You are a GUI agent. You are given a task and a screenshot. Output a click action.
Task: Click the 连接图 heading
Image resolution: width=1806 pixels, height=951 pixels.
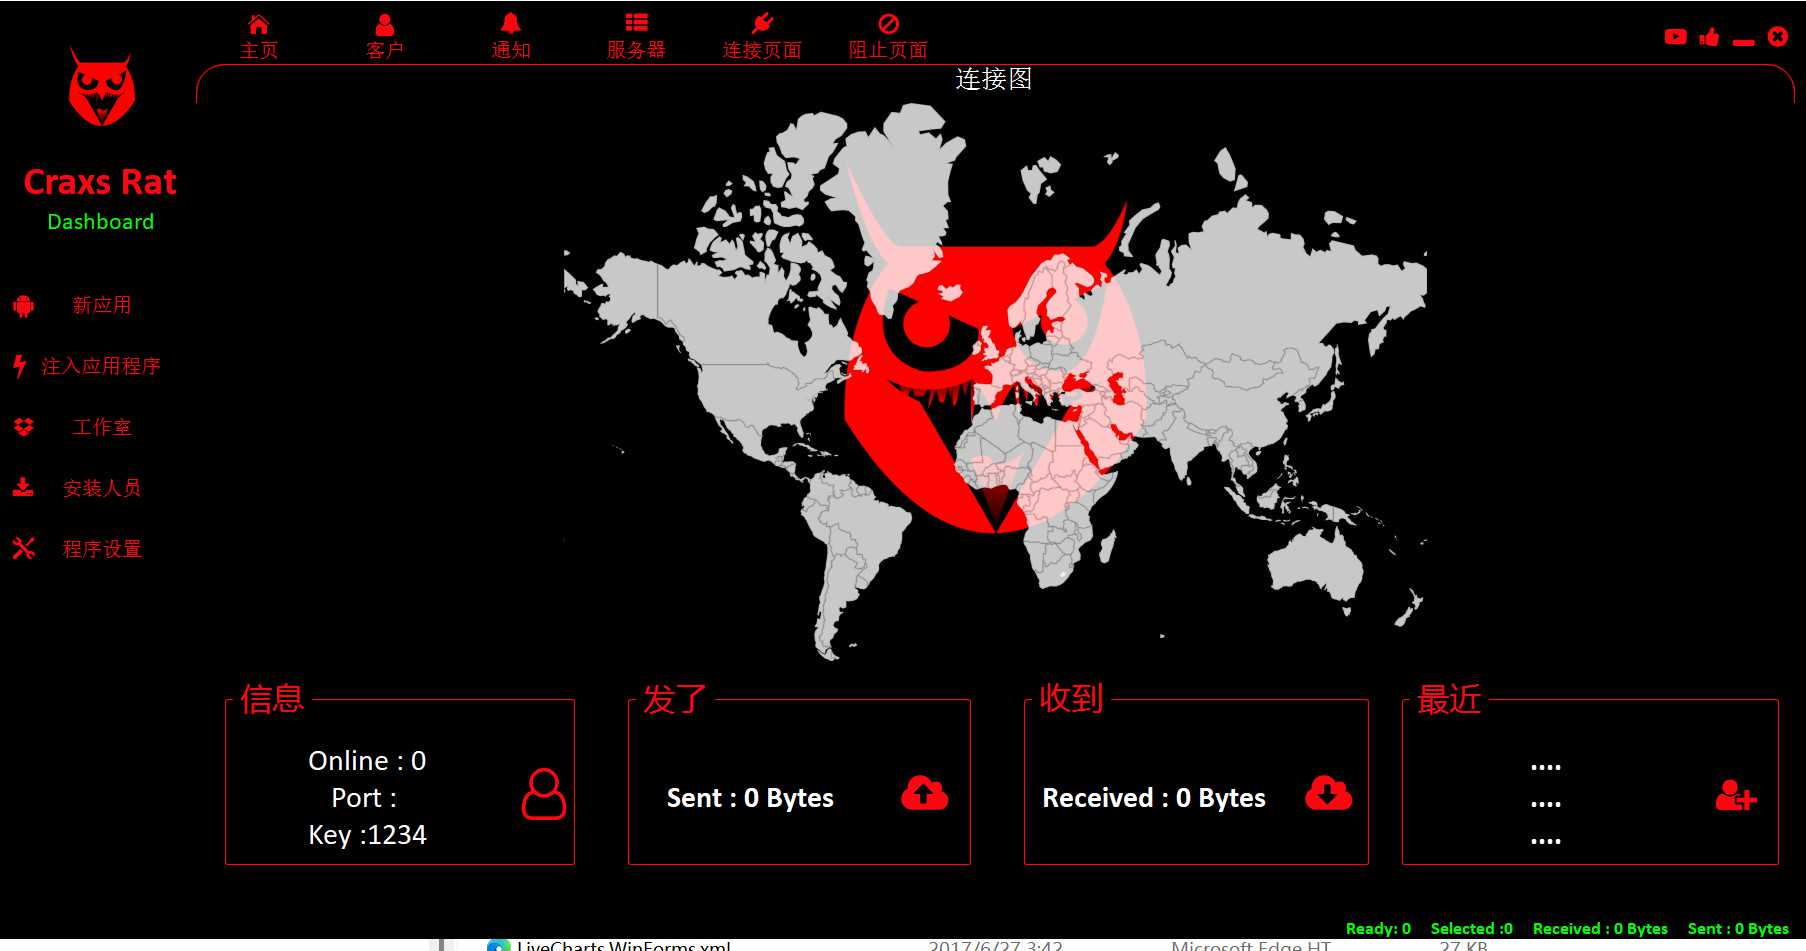coord(993,79)
